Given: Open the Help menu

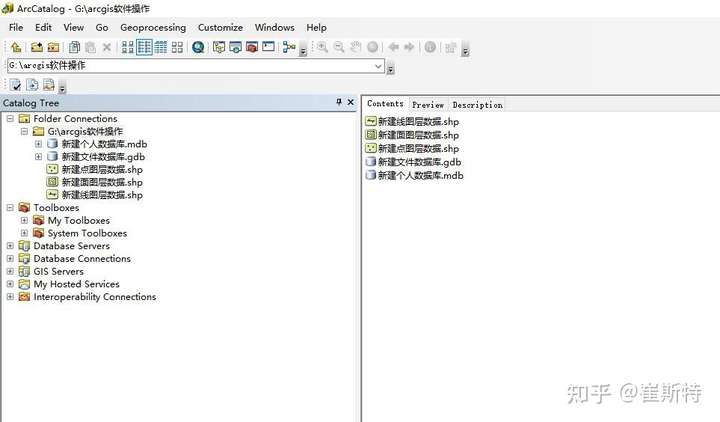Looking at the screenshot, I should click(x=316, y=28).
